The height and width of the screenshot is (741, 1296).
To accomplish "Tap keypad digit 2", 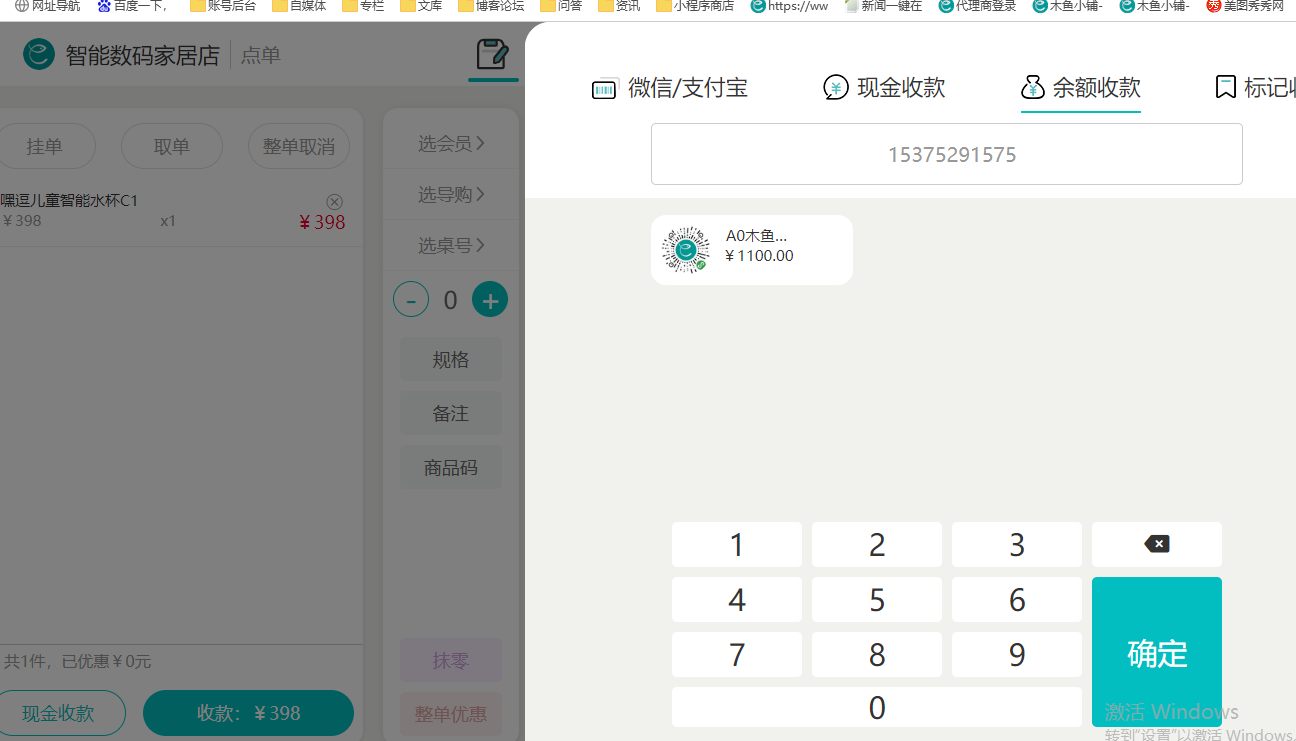I will (877, 544).
